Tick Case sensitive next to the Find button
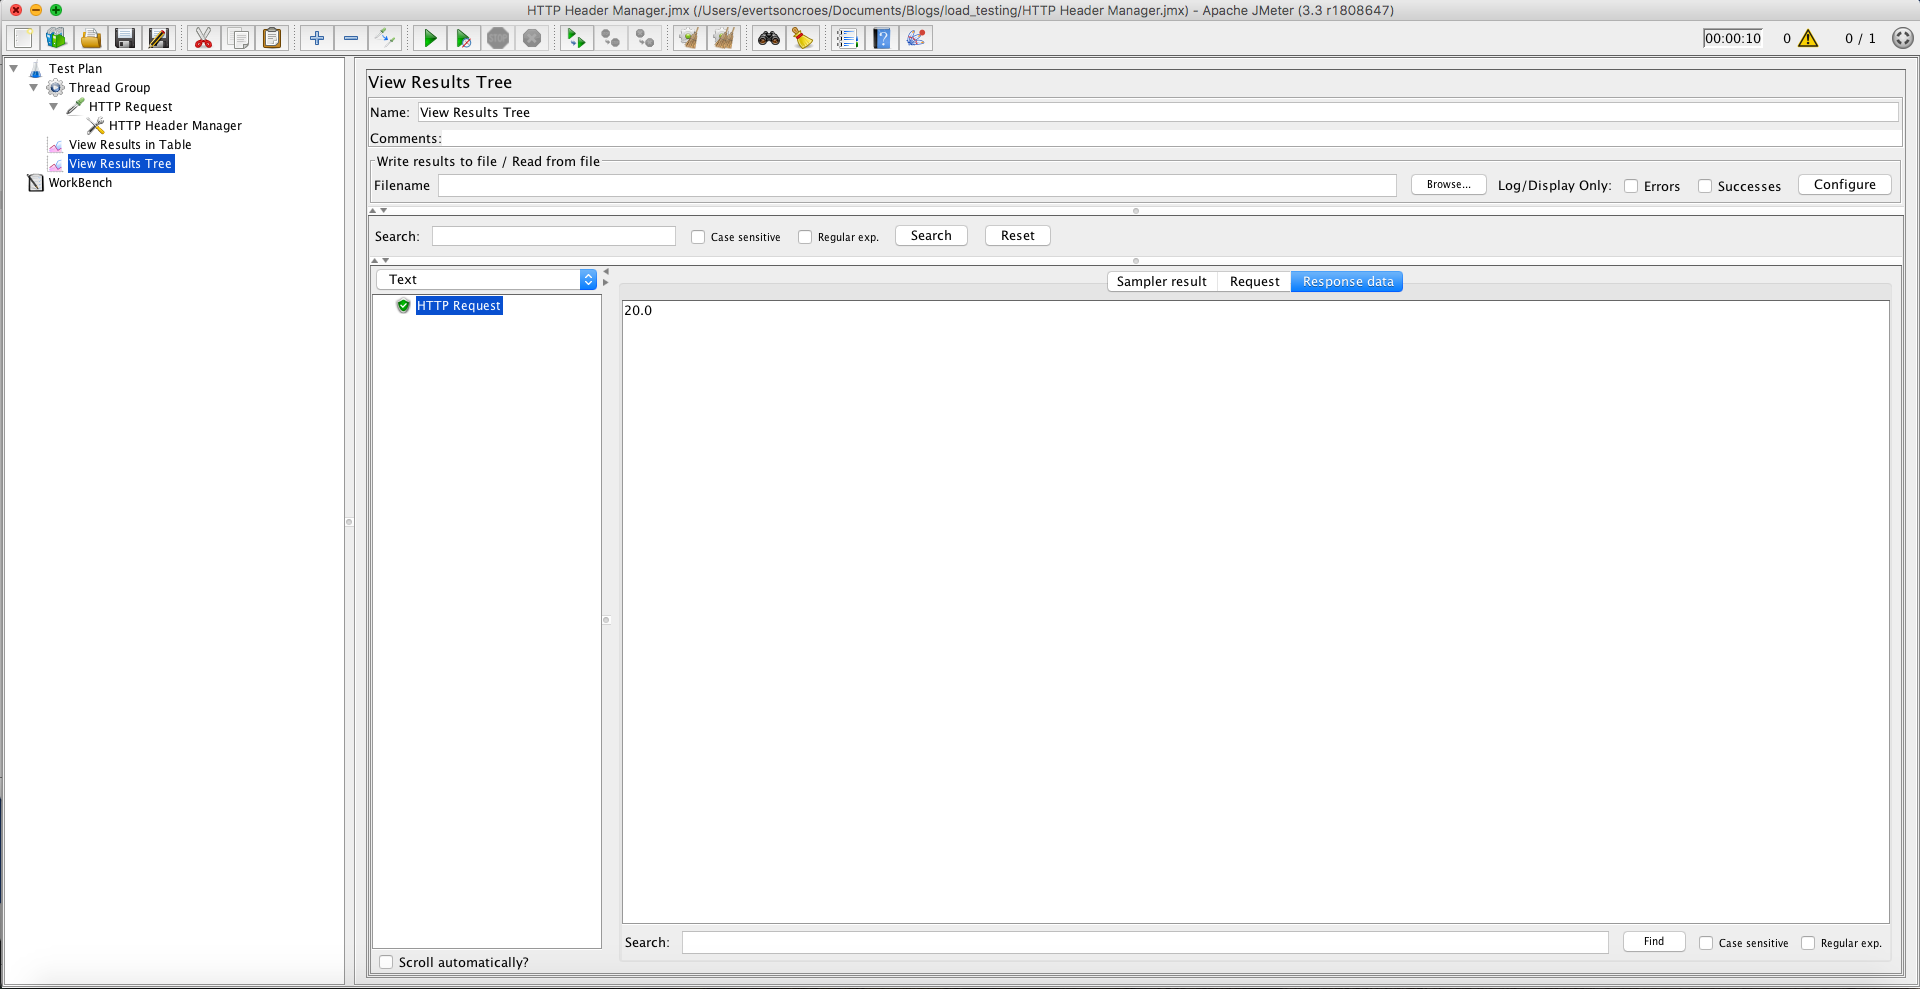Viewport: 1920px width, 989px height. (1706, 943)
